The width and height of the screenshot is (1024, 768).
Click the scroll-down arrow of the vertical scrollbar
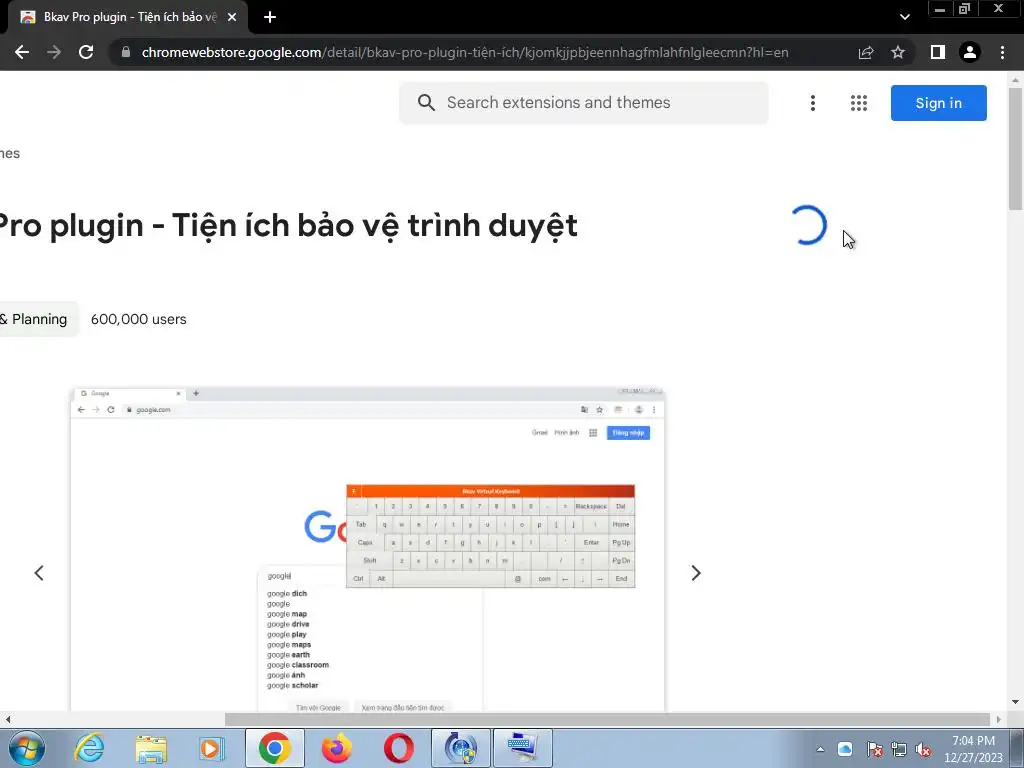point(1015,702)
